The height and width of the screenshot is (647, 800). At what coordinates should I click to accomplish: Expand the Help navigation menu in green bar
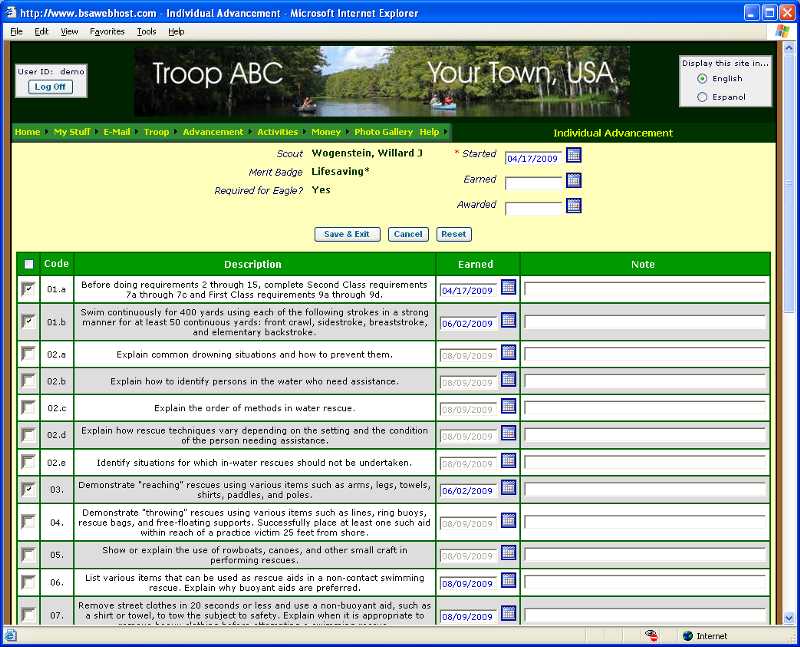coord(430,132)
